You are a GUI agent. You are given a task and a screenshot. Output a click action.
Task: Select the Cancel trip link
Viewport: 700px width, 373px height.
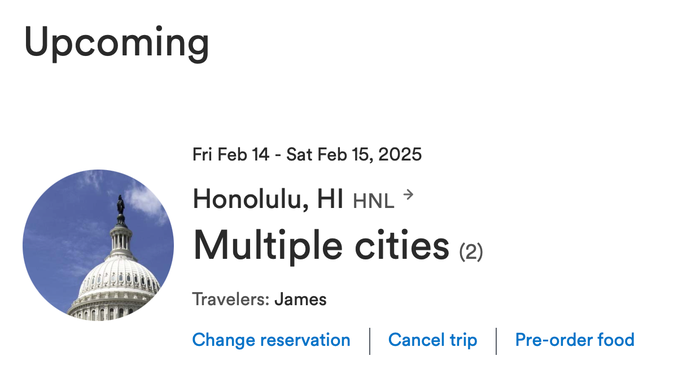coord(433,340)
